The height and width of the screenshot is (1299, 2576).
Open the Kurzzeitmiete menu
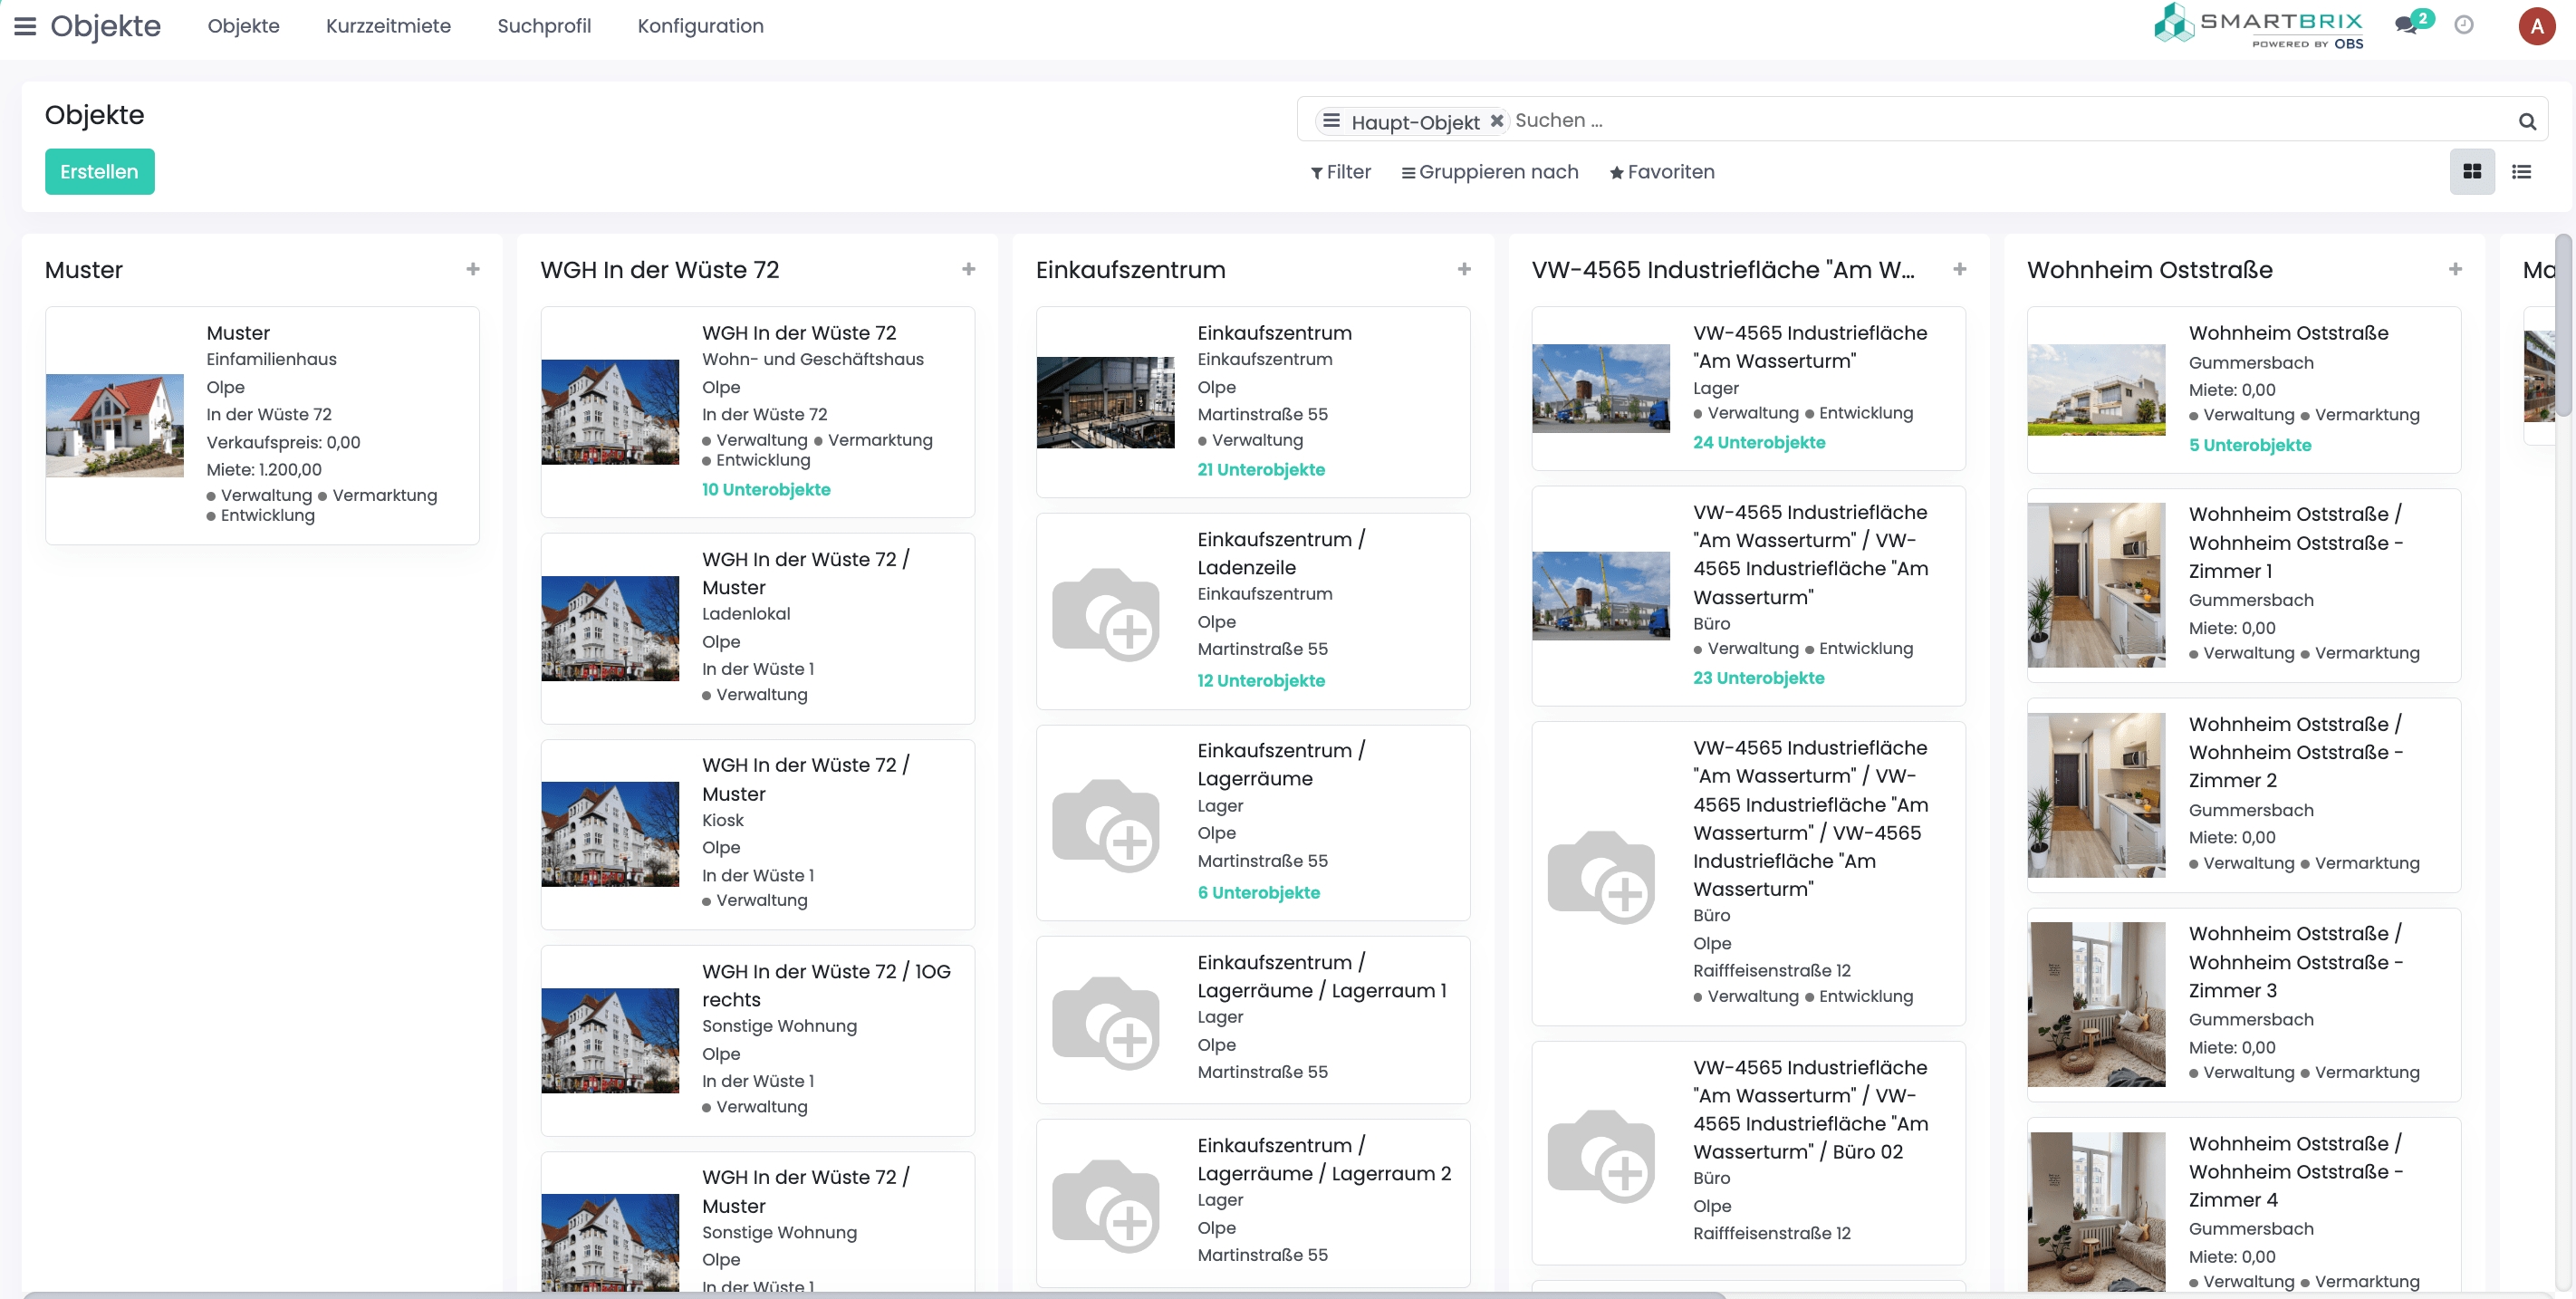(x=388, y=26)
